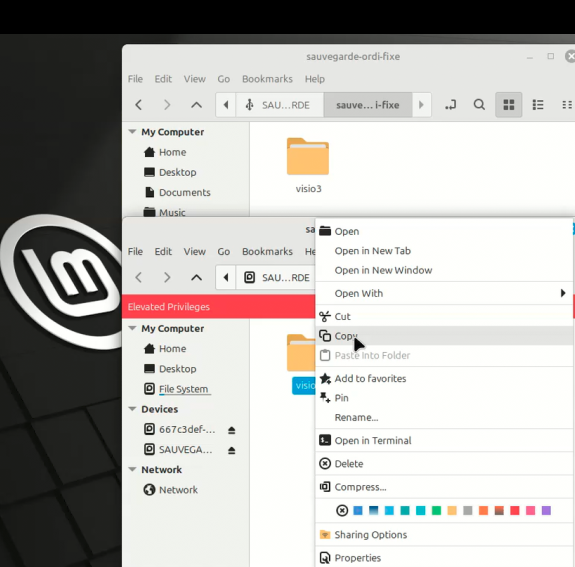This screenshot has height=567, width=575.
Task: Eject the 667c3def device
Action: coord(231,430)
